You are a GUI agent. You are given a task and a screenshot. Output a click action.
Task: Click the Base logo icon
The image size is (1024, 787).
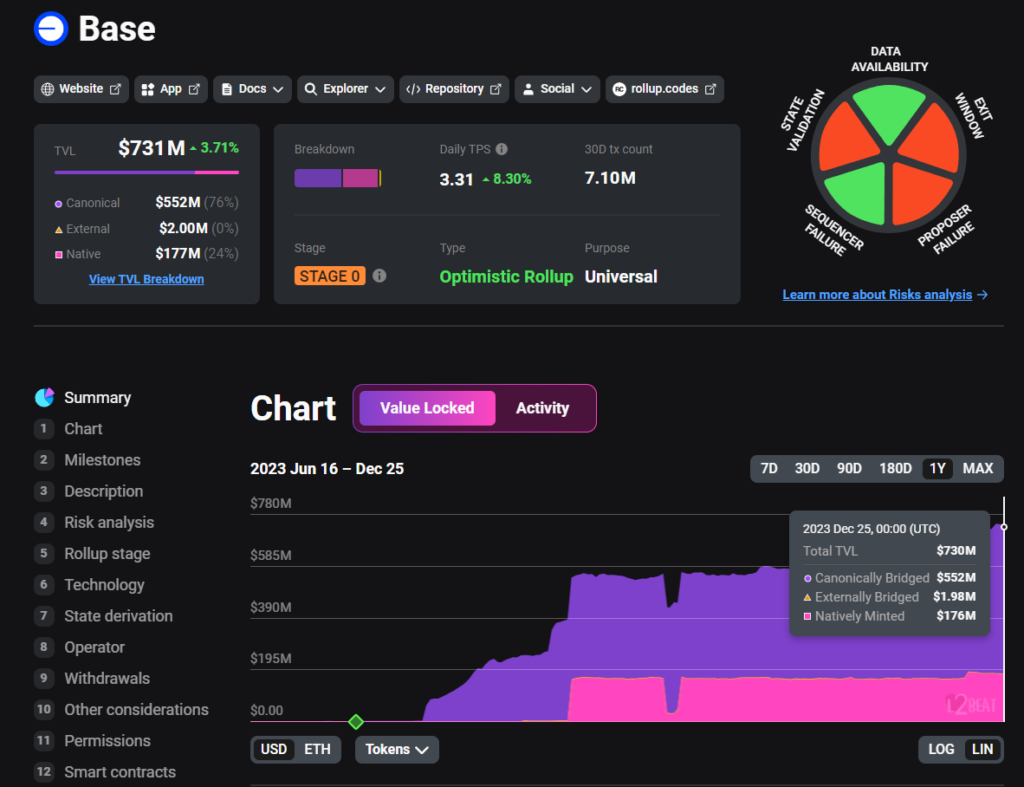point(51,29)
